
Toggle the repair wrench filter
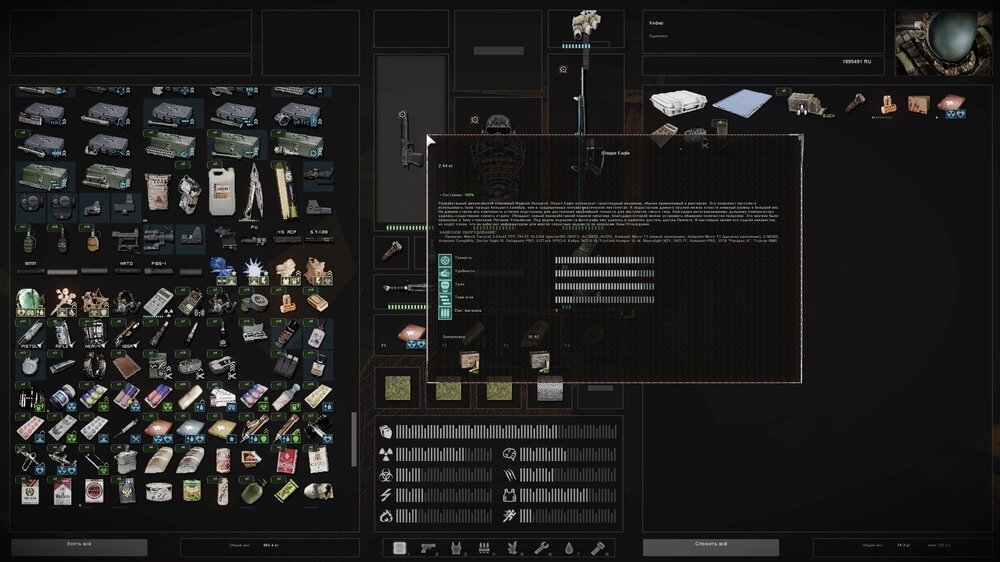coord(541,548)
